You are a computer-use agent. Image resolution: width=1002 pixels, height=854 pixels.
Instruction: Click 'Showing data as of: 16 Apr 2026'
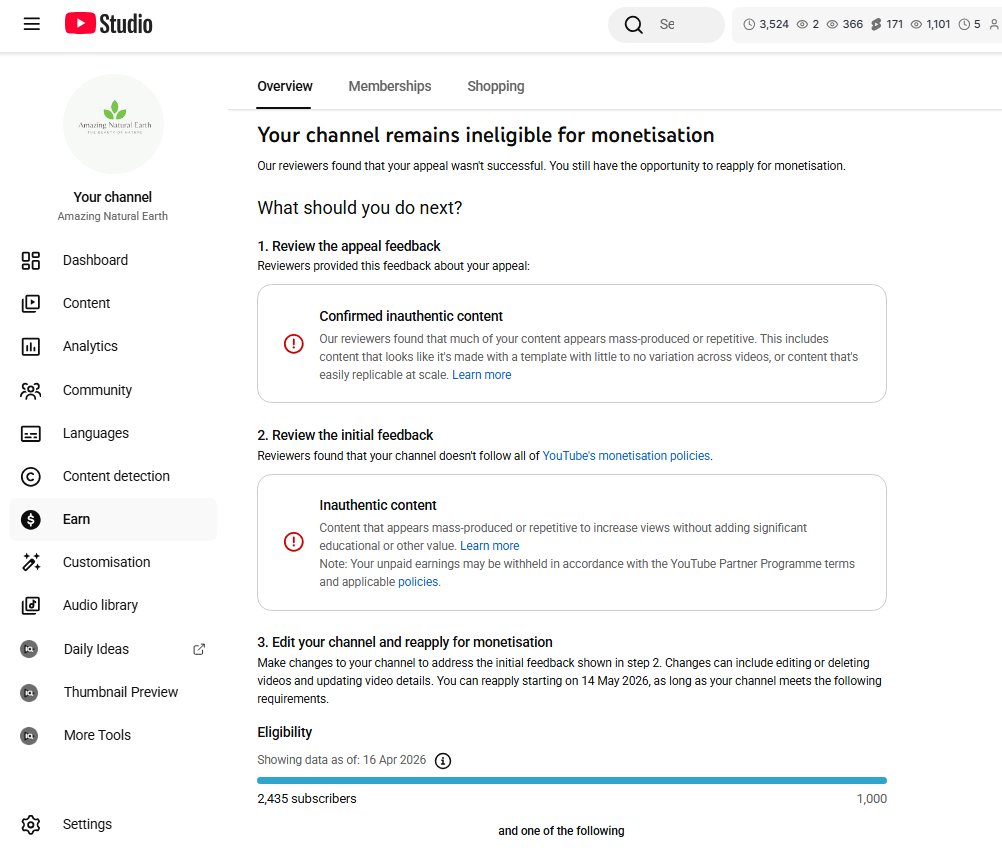coord(341,760)
